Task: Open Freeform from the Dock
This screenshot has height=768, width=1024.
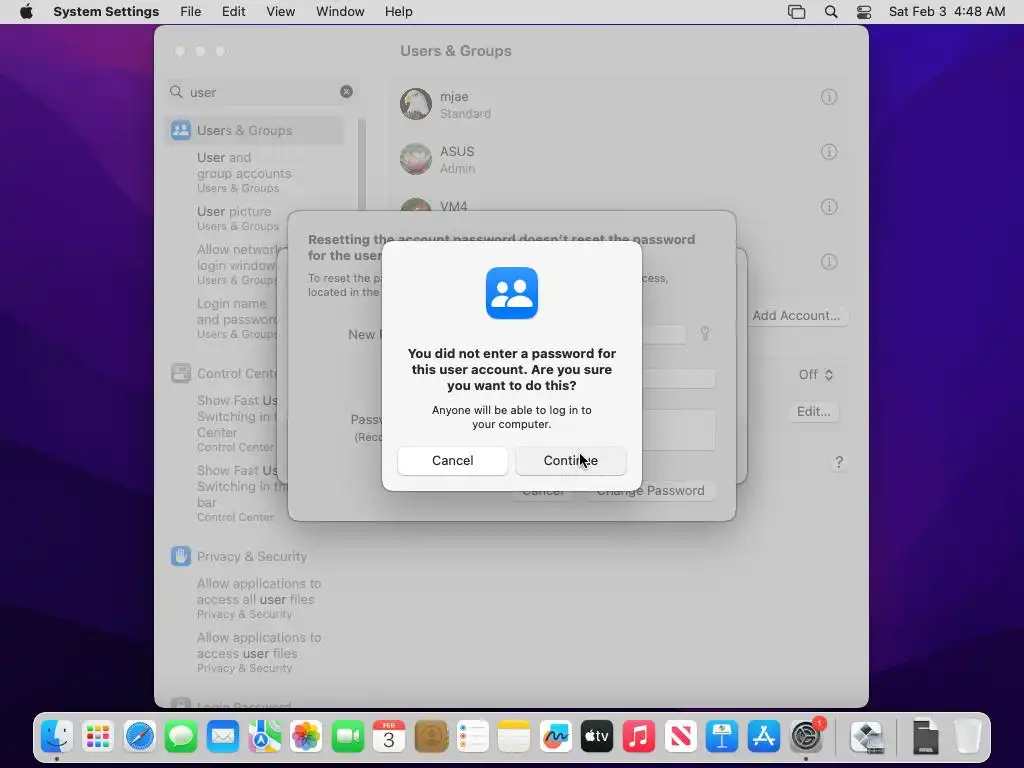Action: click(556, 737)
